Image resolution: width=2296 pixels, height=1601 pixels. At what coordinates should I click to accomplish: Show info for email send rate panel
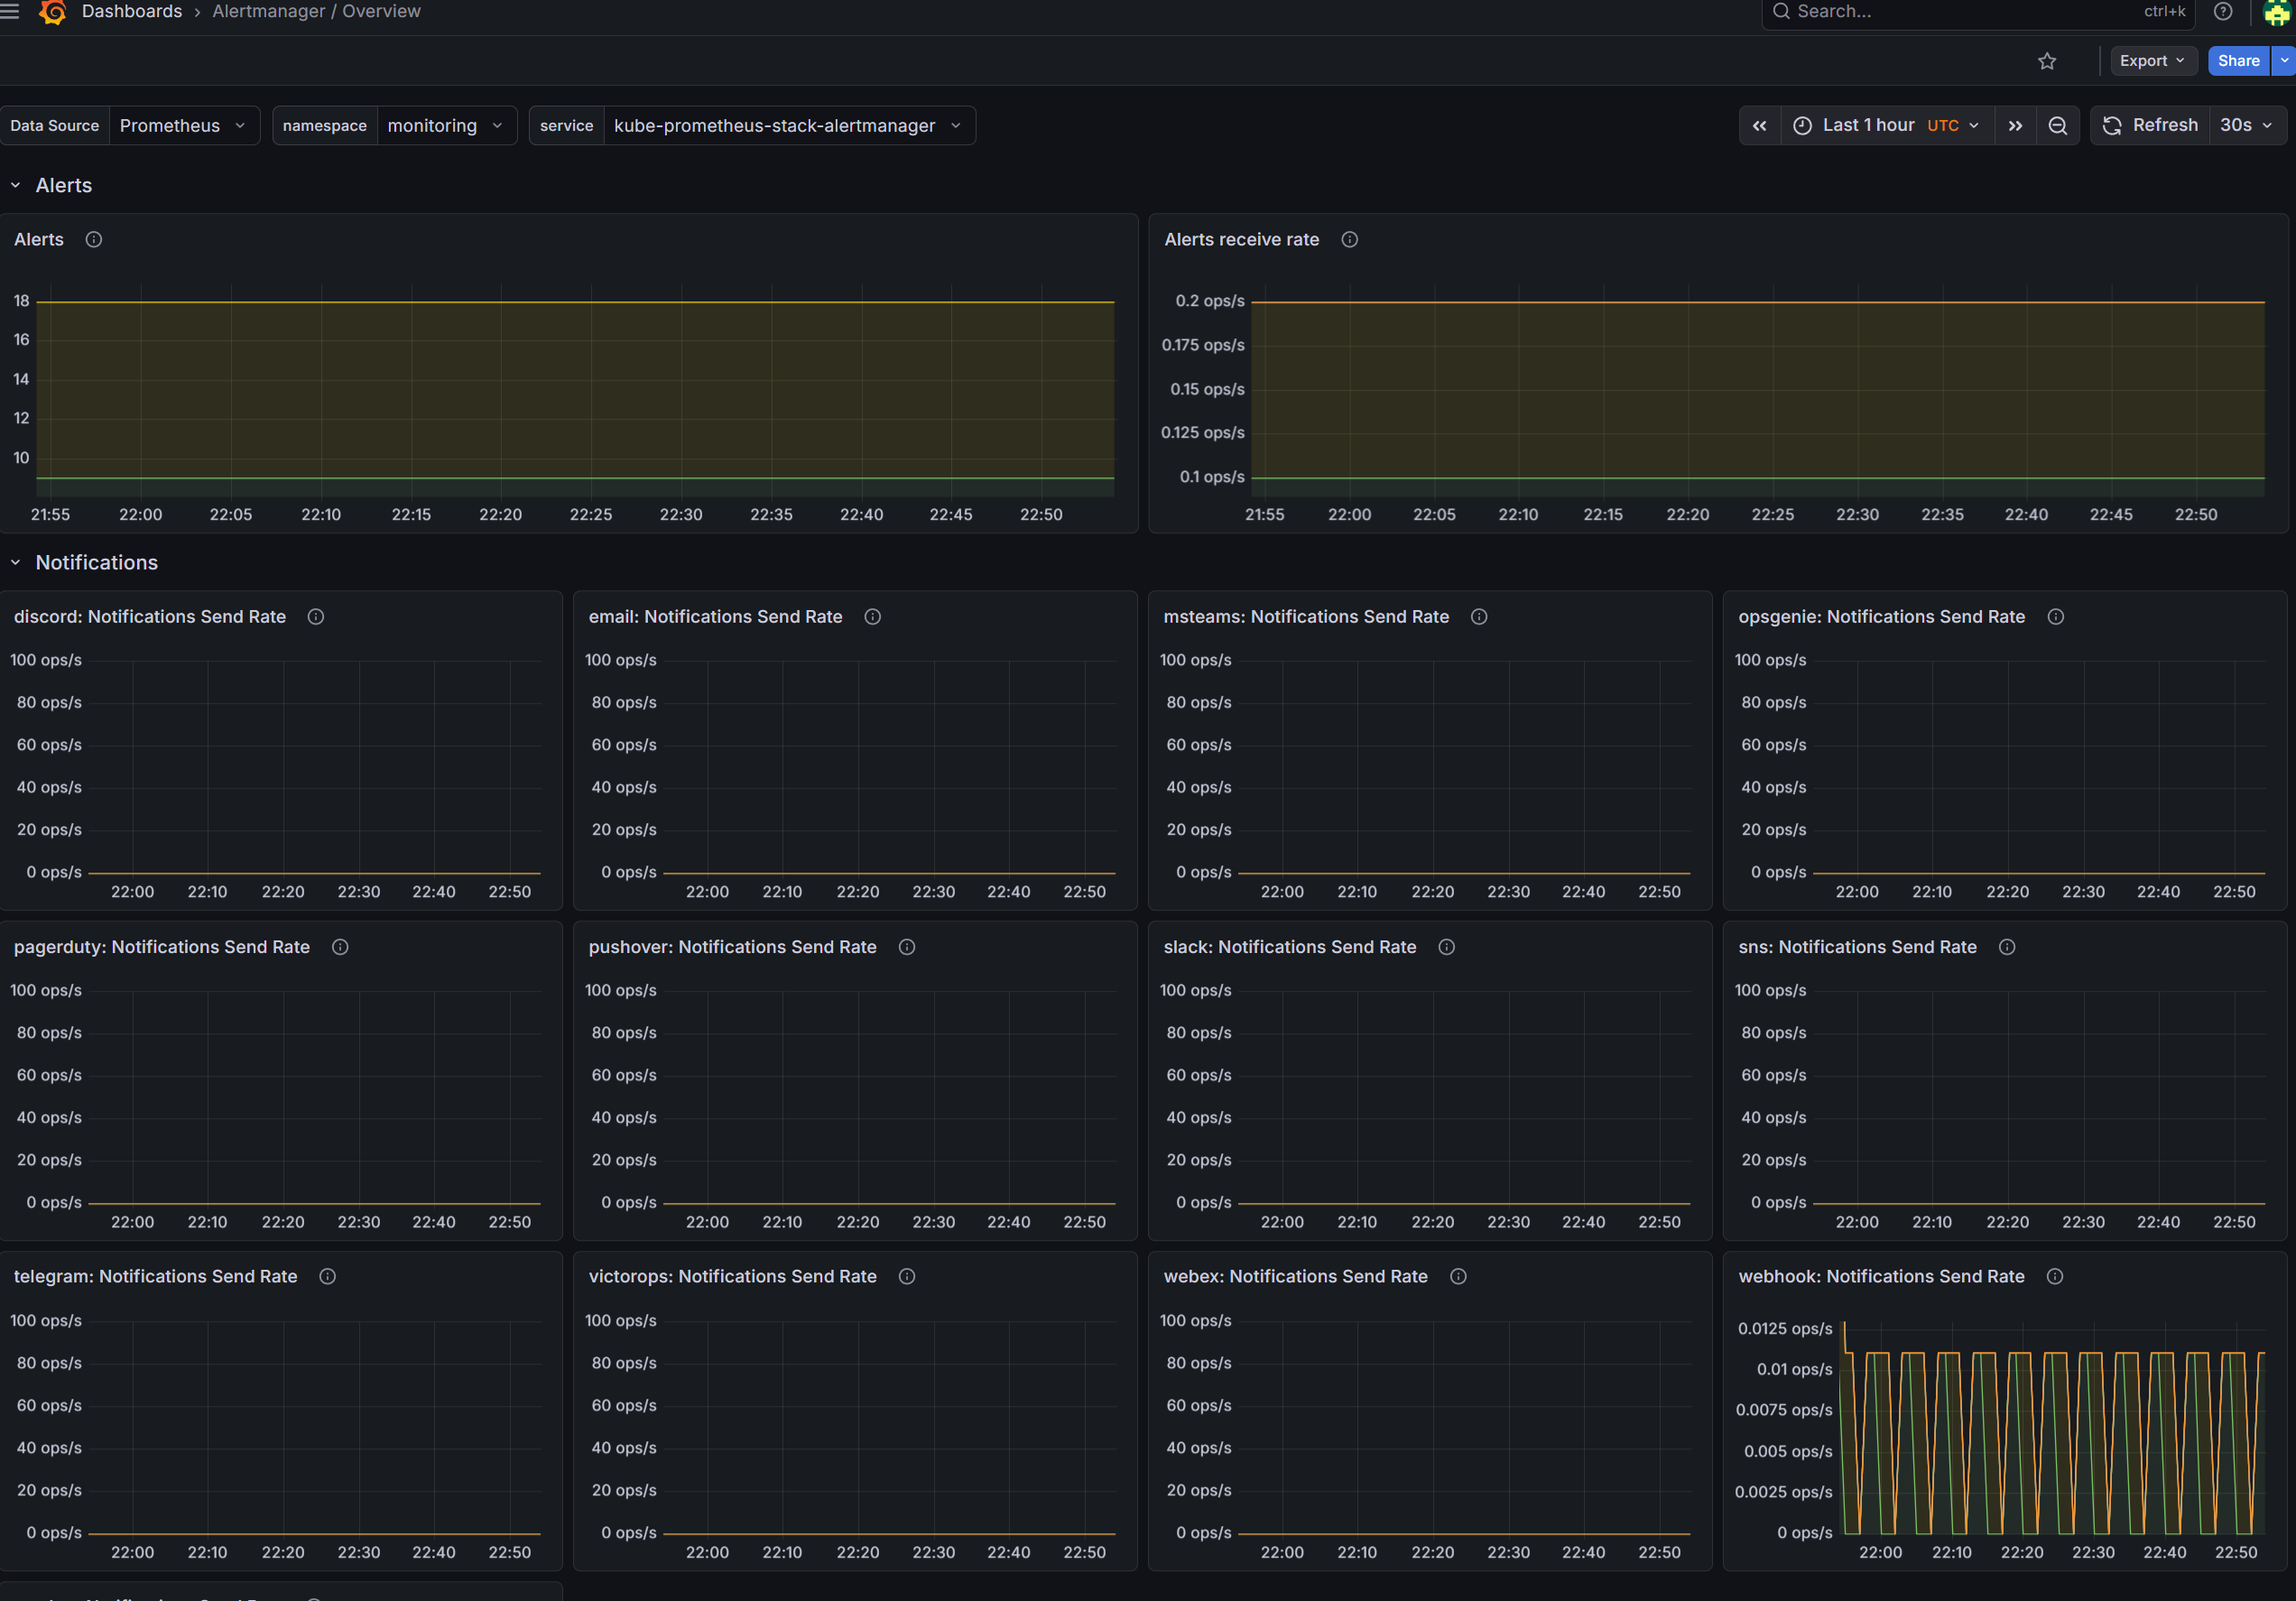(872, 617)
